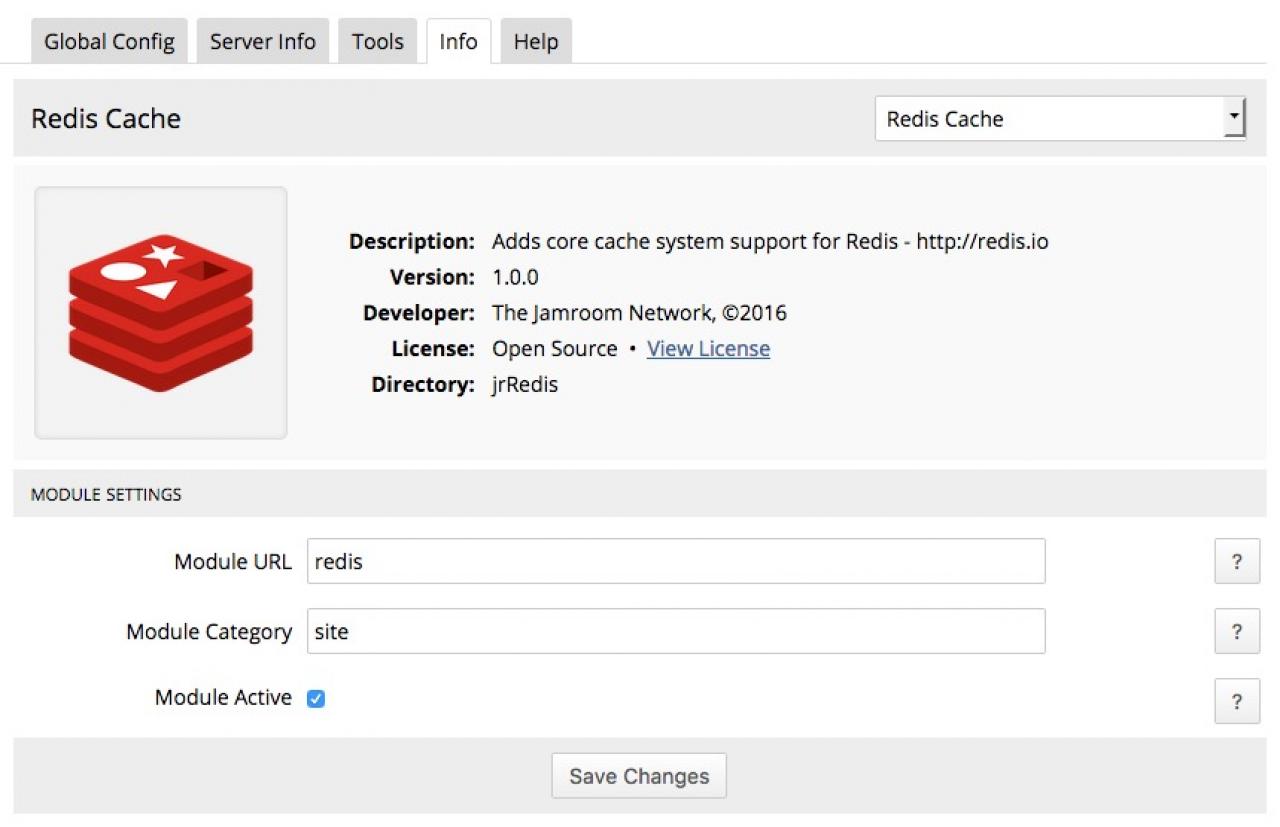Go to the Tools tab
This screenshot has width=1280, height=827.
pos(377,42)
